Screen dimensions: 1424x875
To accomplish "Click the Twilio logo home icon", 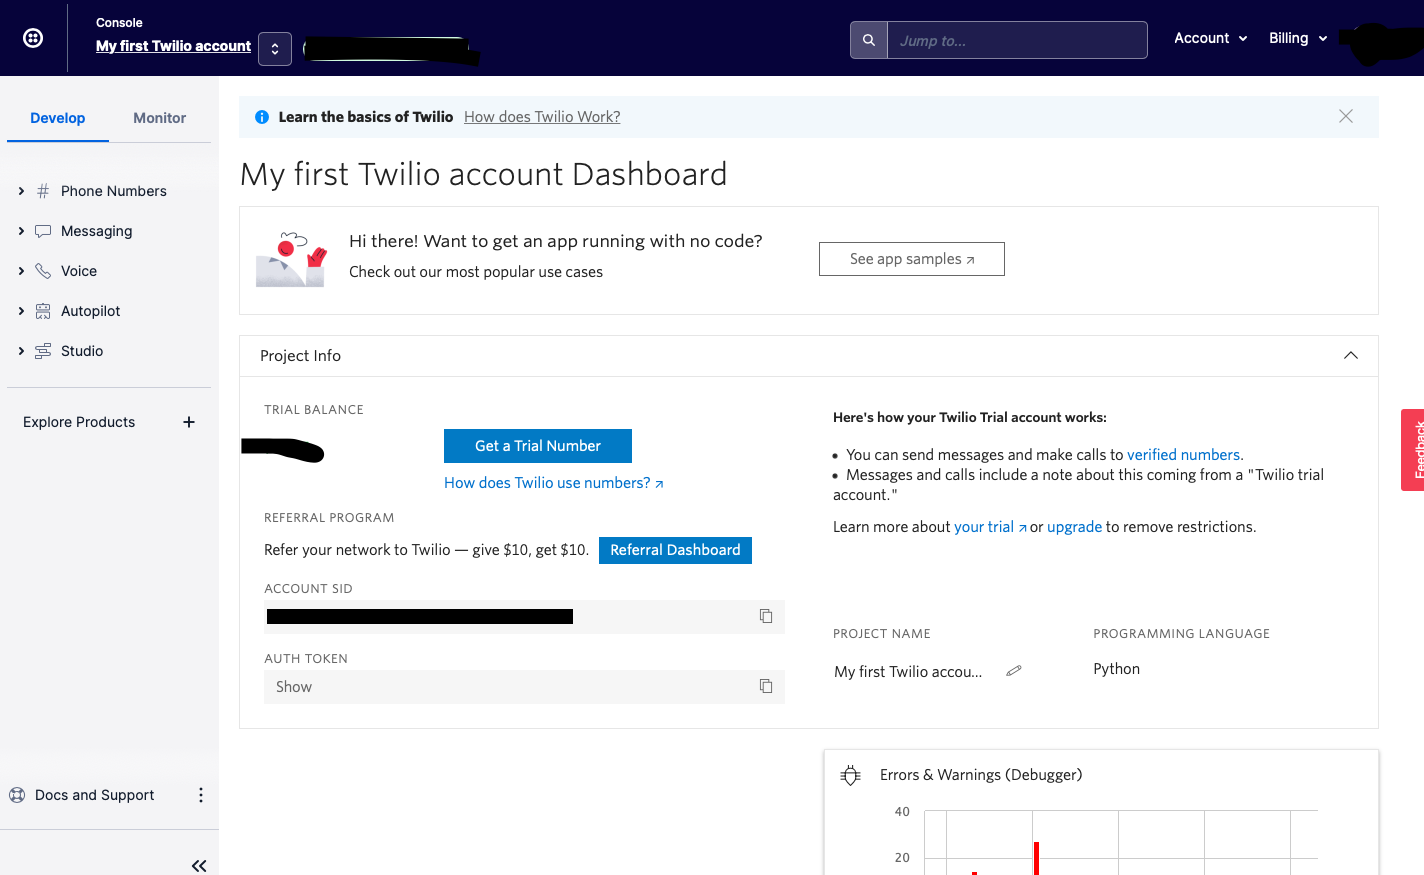I will tap(33, 38).
